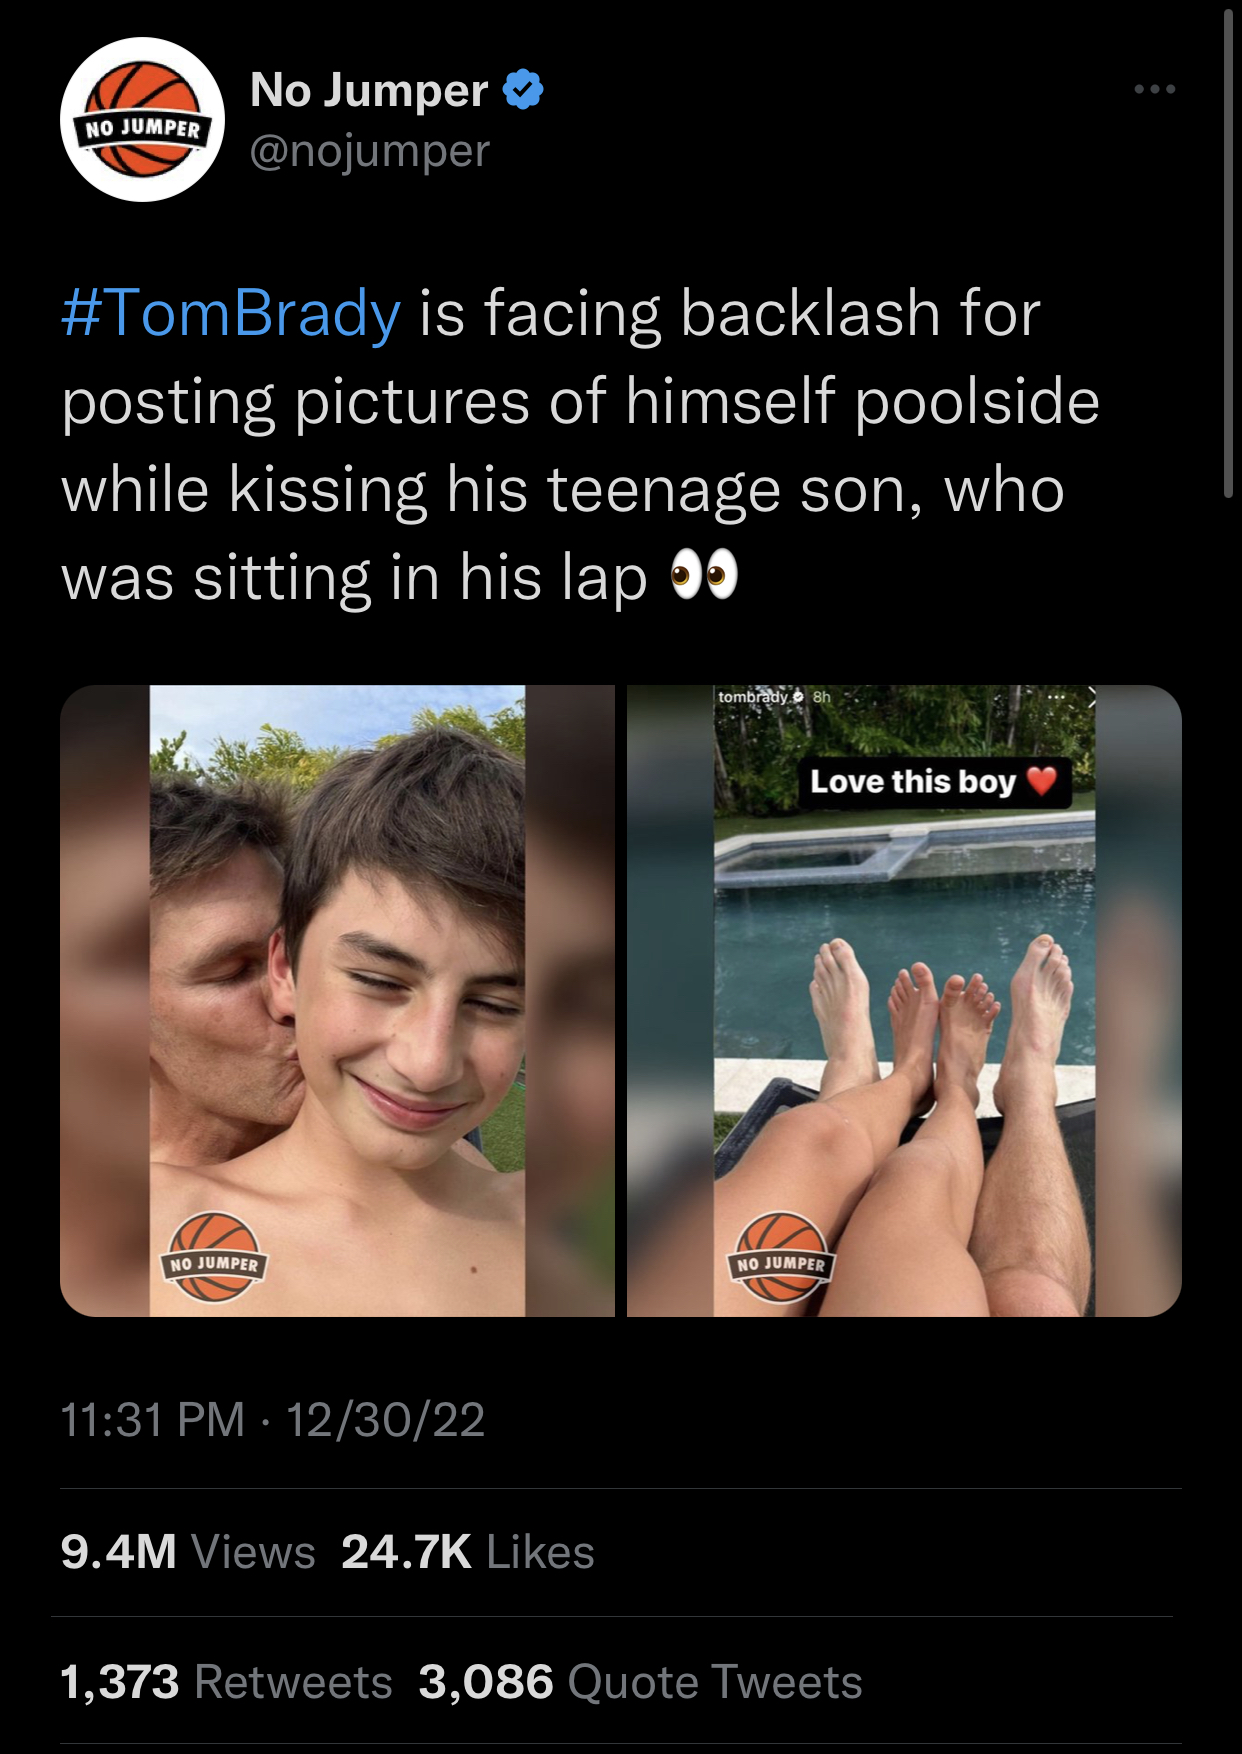Click the red heart emoji in caption

coord(1042,780)
